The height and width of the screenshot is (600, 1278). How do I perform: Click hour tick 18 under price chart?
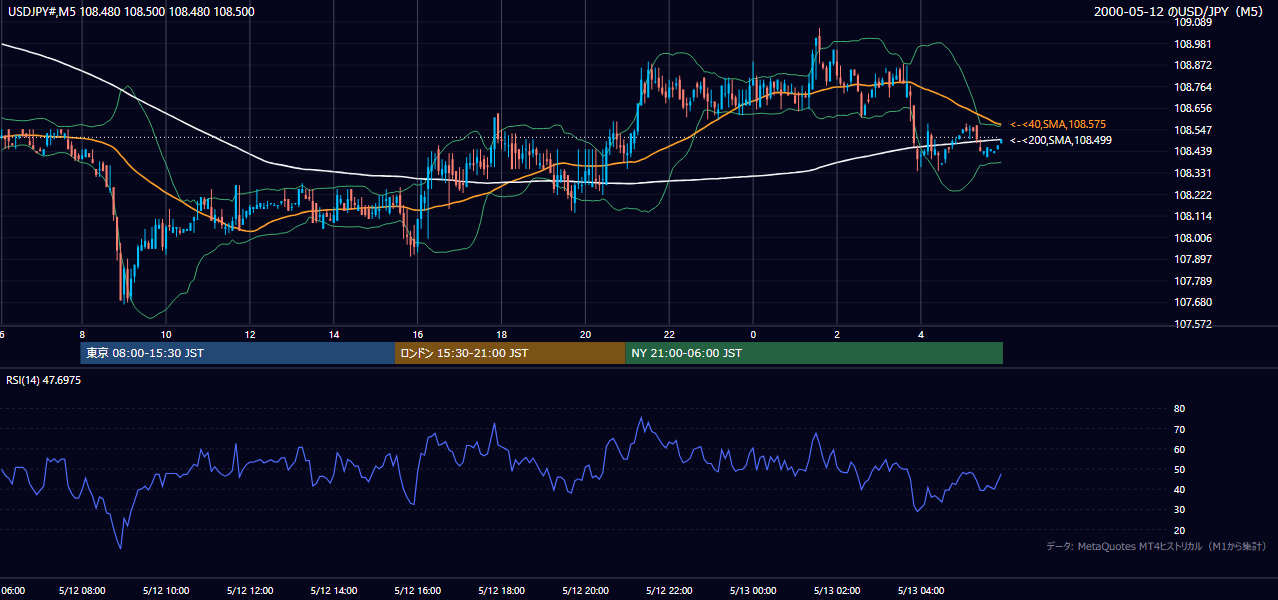tap(502, 335)
